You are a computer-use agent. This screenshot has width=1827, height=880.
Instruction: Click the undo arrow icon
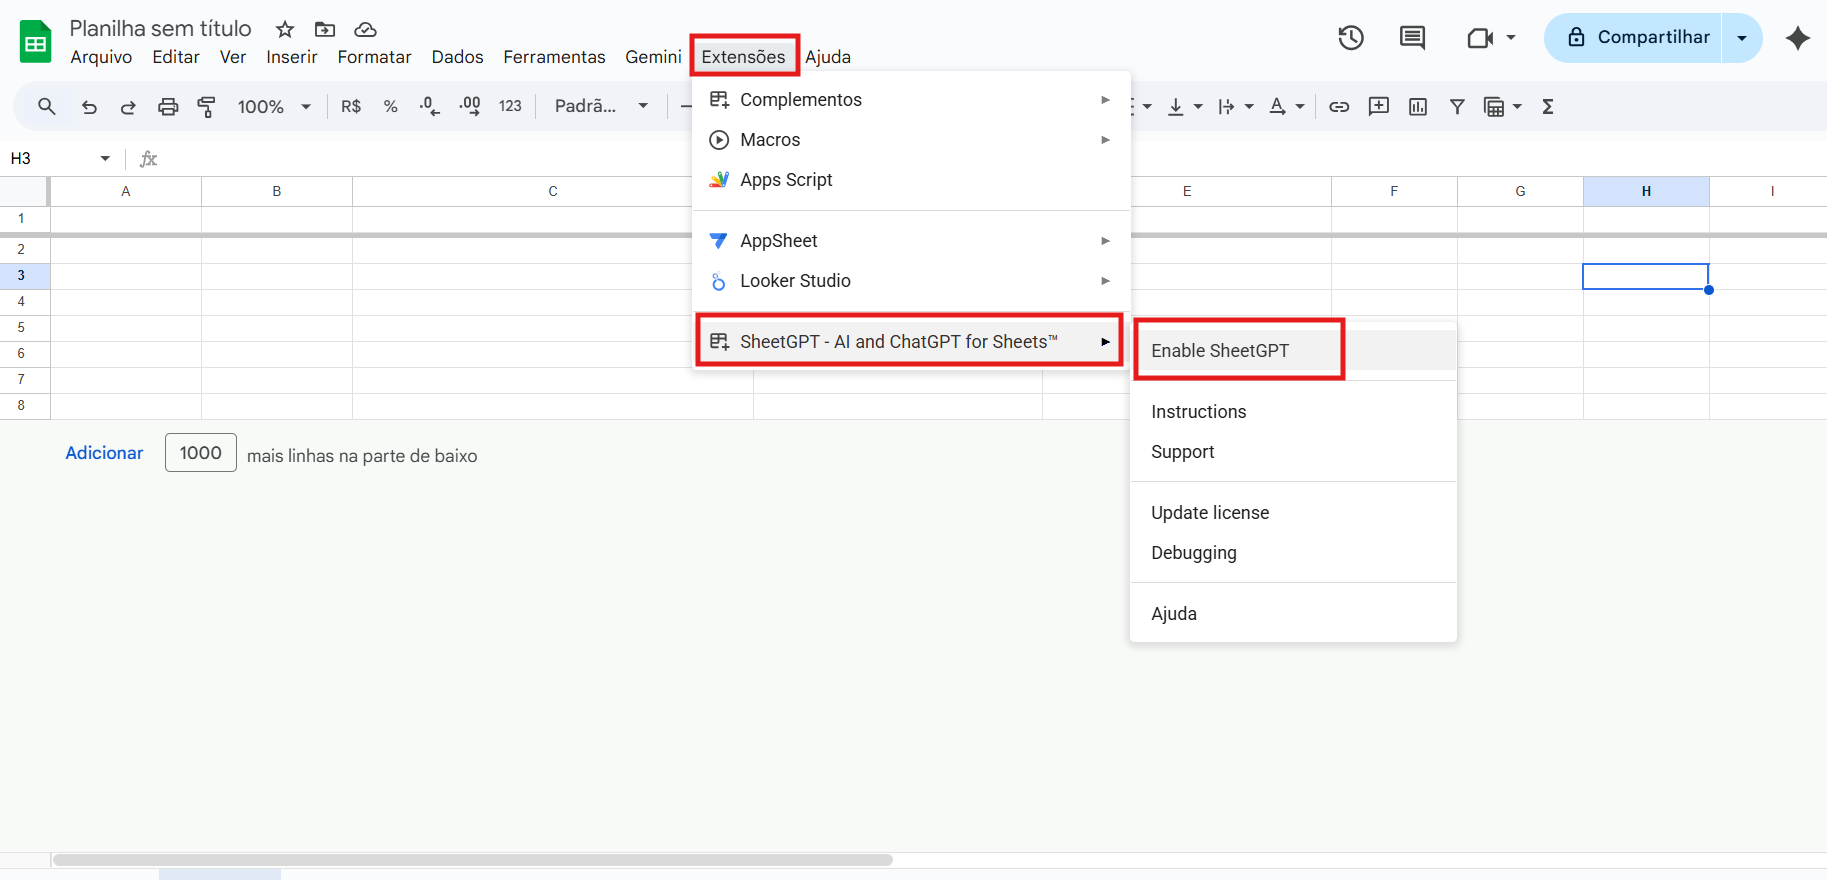(x=89, y=107)
